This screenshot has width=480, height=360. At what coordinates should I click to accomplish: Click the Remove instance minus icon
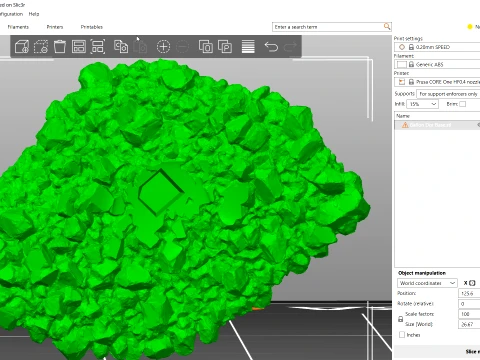[x=182, y=47]
